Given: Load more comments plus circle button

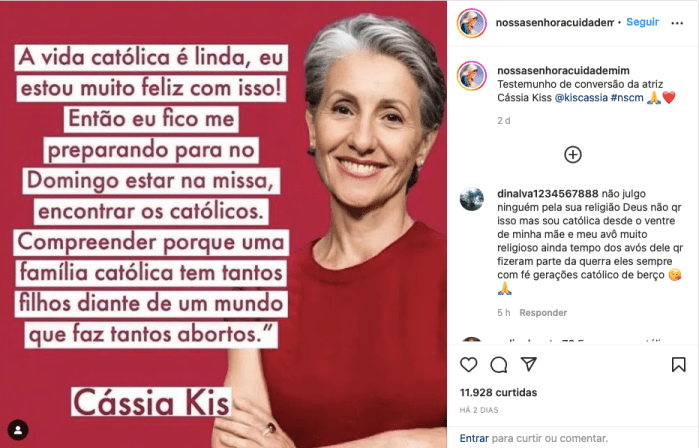Looking at the screenshot, I should tap(573, 155).
